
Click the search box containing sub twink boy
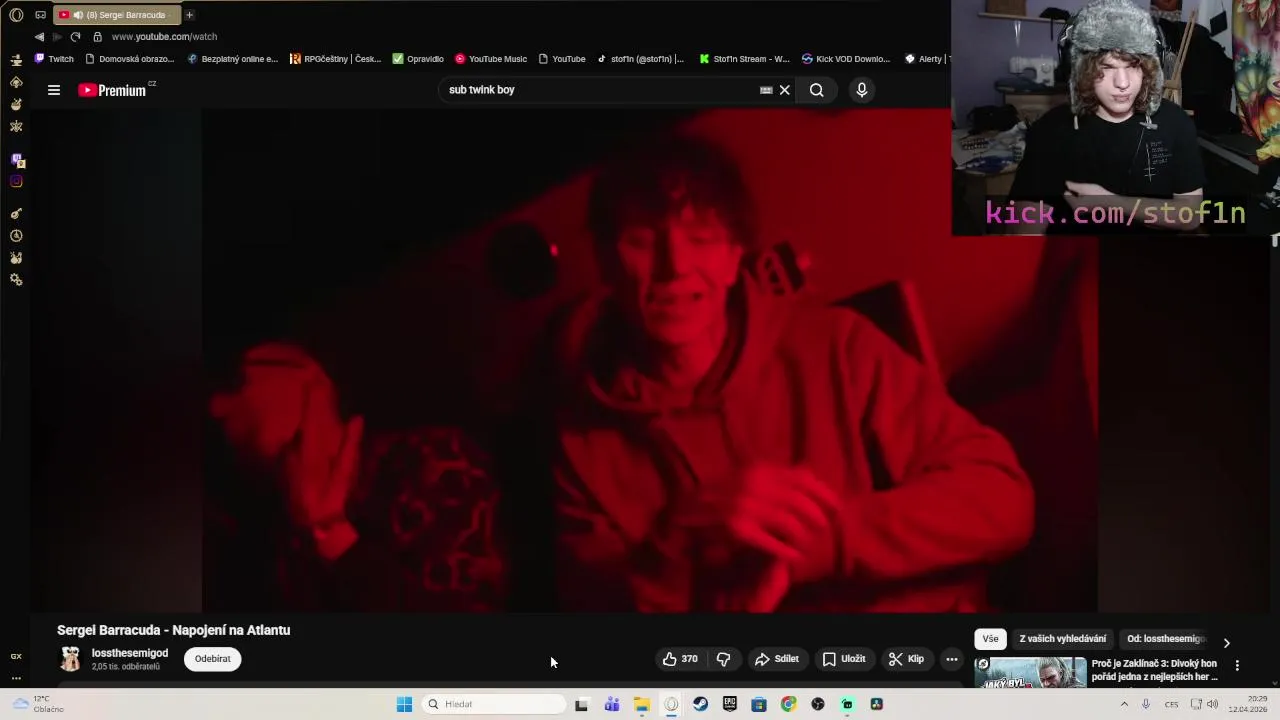pyautogui.click(x=600, y=90)
